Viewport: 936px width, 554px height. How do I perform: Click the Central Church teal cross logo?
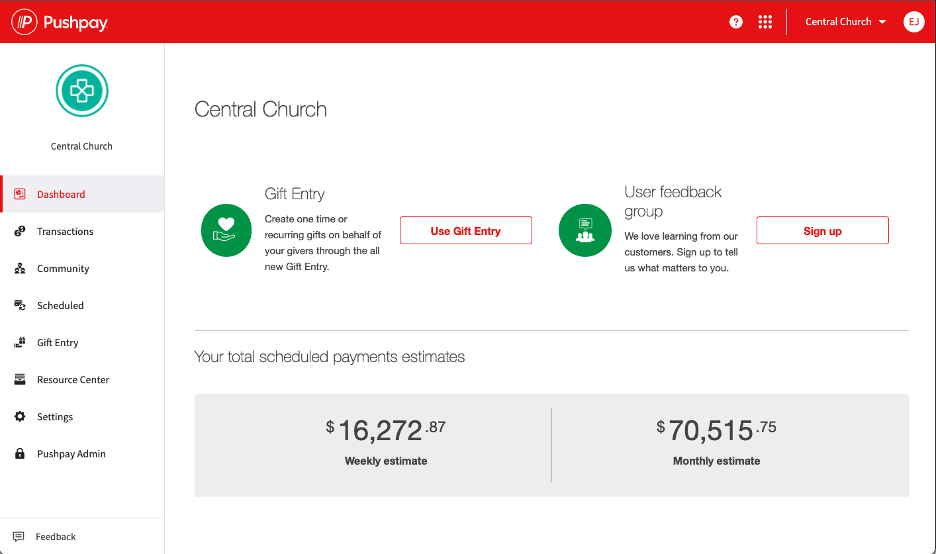82,91
